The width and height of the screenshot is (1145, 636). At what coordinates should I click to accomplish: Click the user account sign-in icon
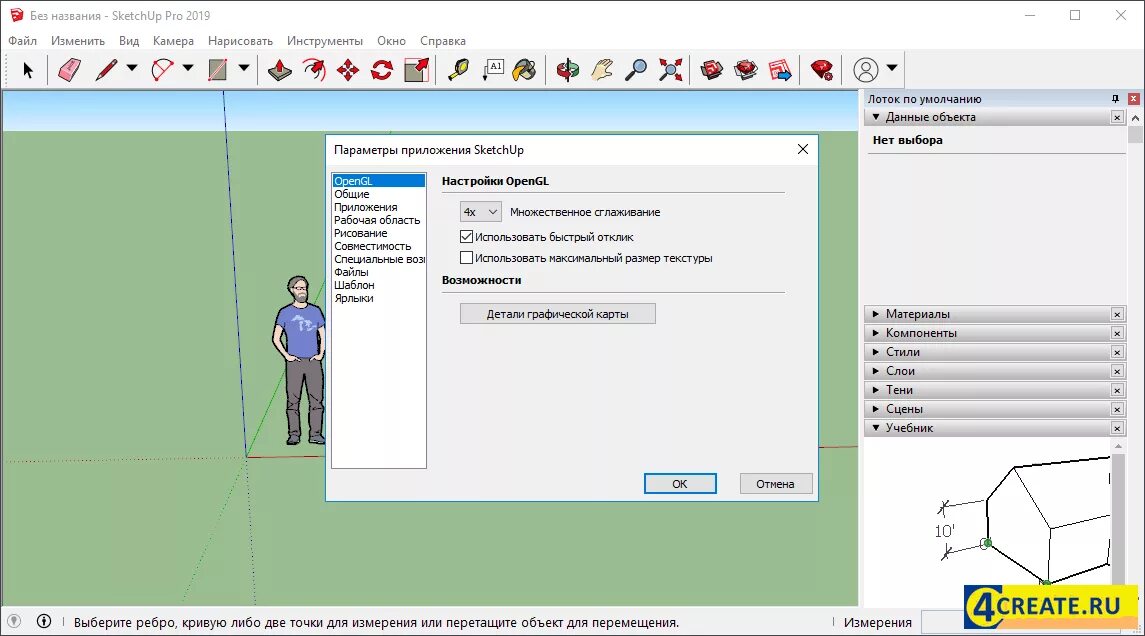point(866,70)
